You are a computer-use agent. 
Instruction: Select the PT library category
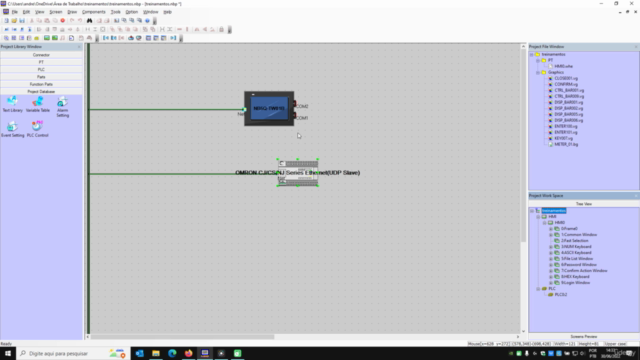tap(41, 62)
